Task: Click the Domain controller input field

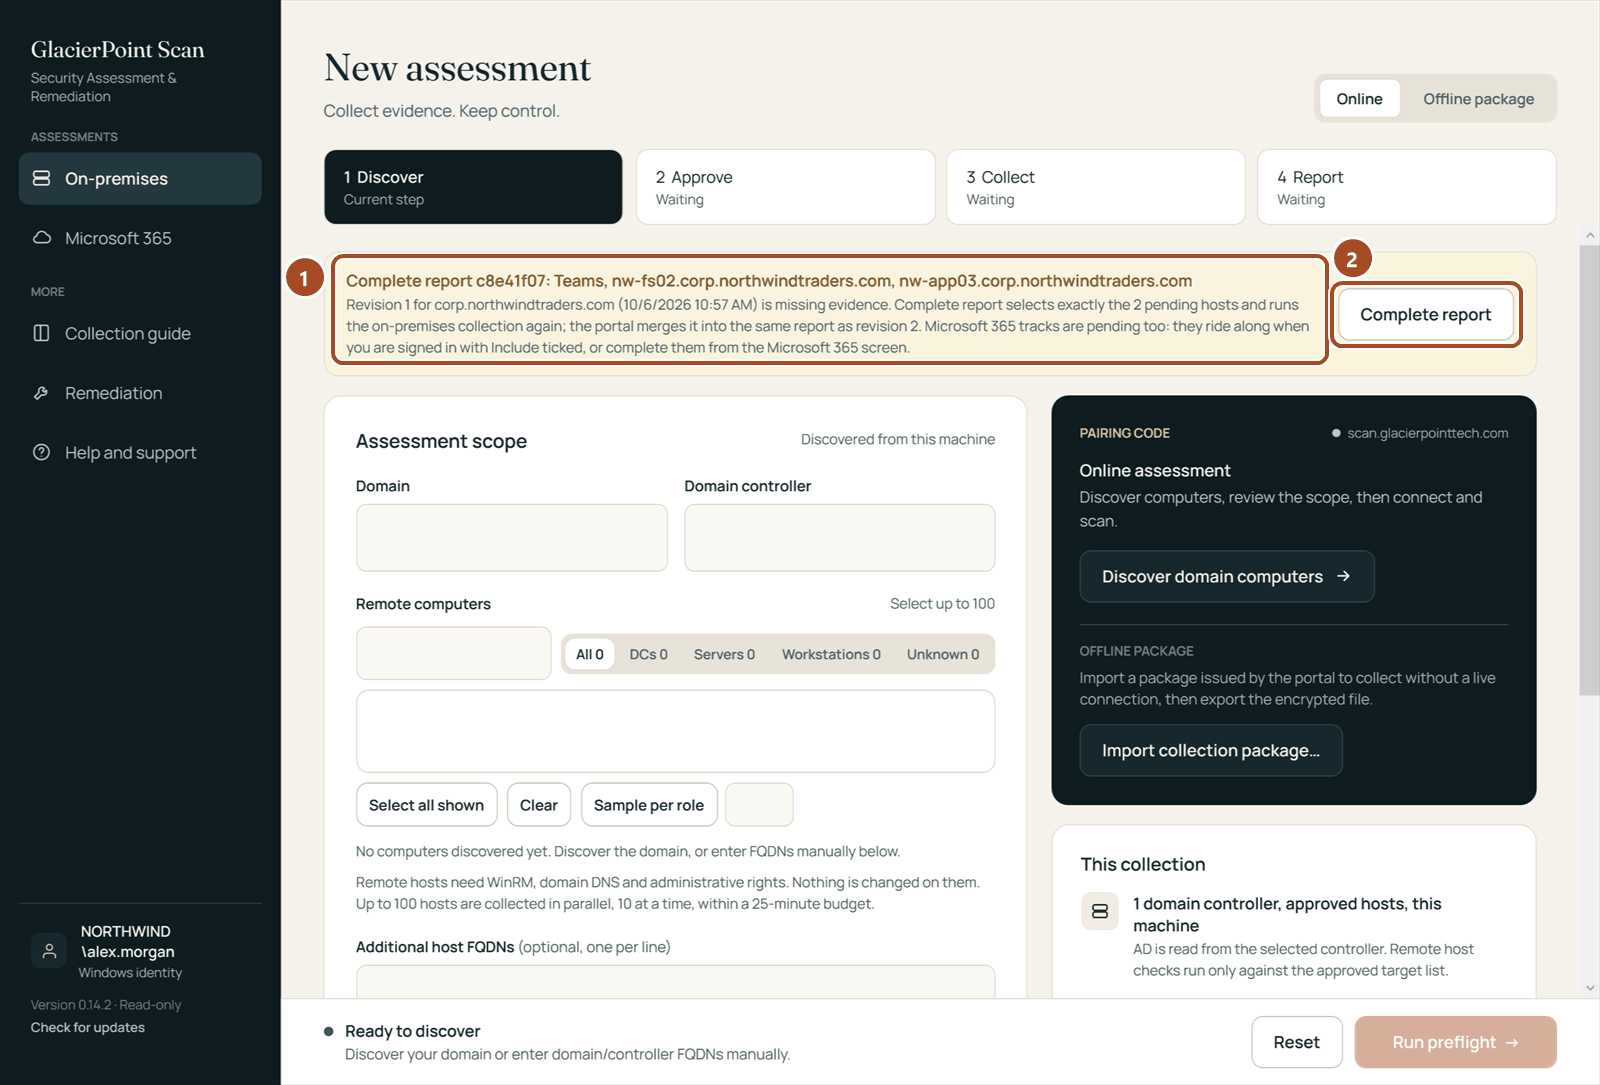Action: click(x=839, y=538)
